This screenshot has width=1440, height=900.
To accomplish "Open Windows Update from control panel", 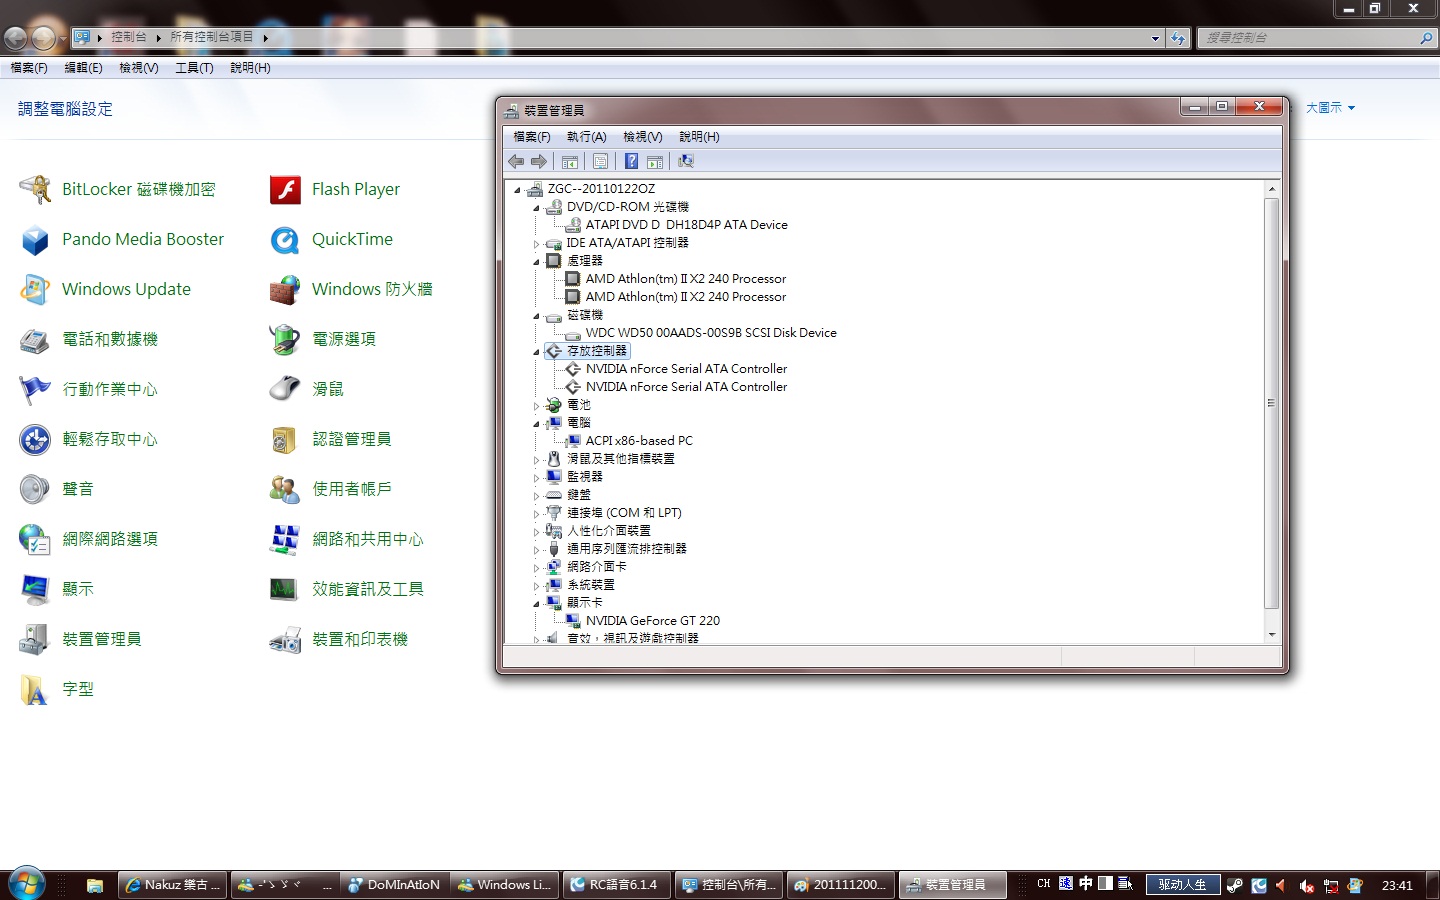I will [x=126, y=289].
